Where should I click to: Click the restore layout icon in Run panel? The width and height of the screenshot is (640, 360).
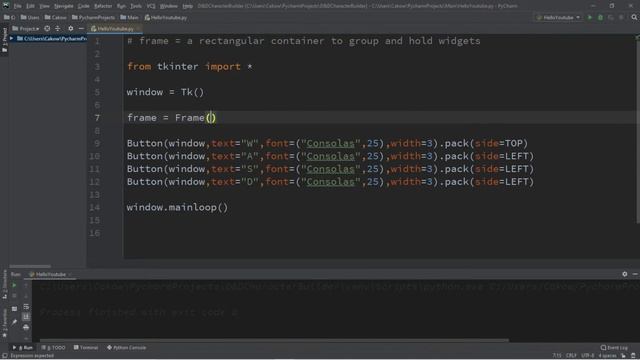click(14, 309)
